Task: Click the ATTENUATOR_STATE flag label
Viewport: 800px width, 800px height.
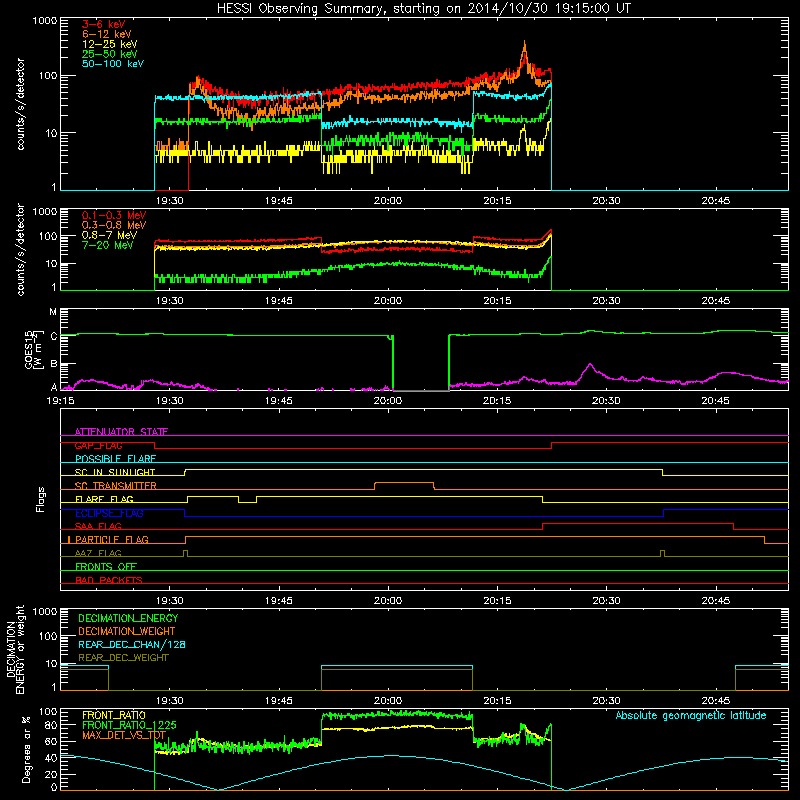Action: coord(121,432)
